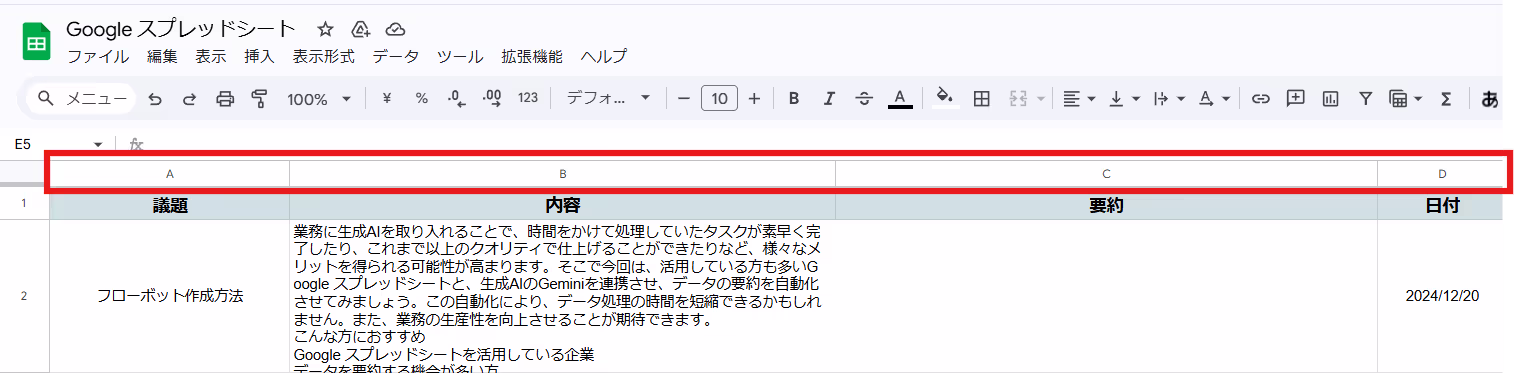The image size is (1514, 373).
Task: Star the spreadsheet
Action: coord(325,29)
